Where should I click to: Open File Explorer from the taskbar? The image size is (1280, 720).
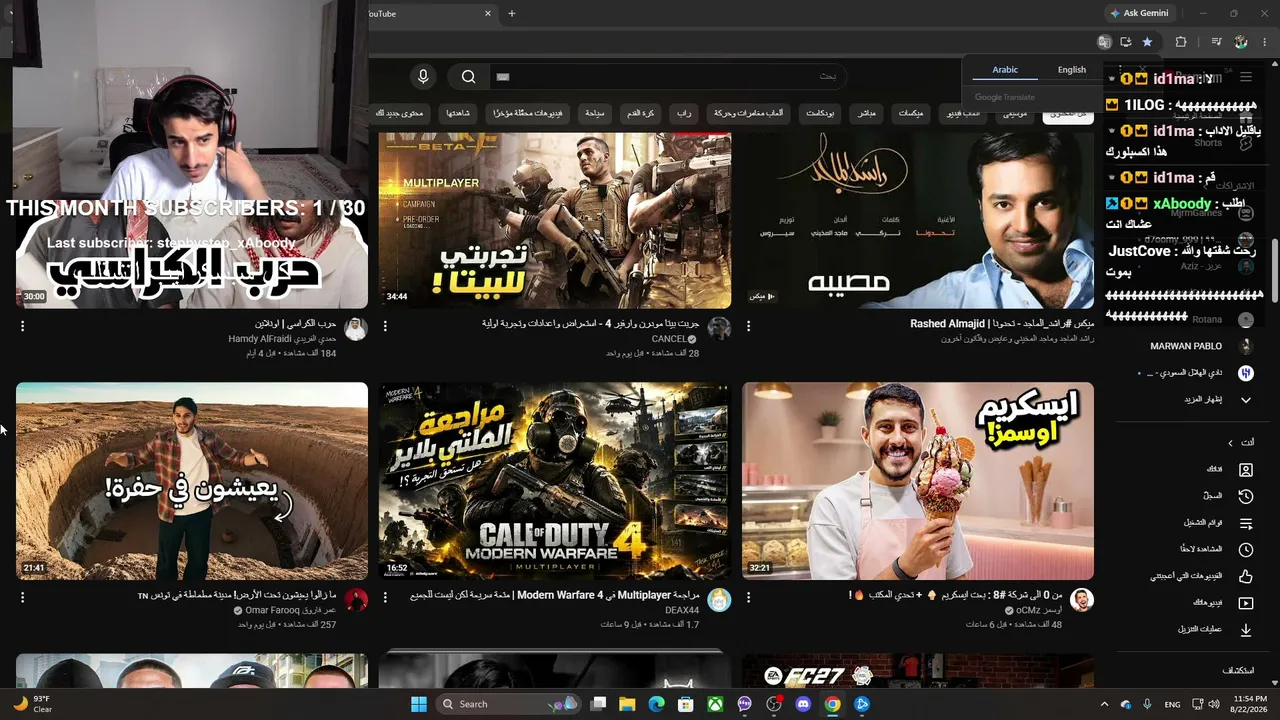(627, 704)
